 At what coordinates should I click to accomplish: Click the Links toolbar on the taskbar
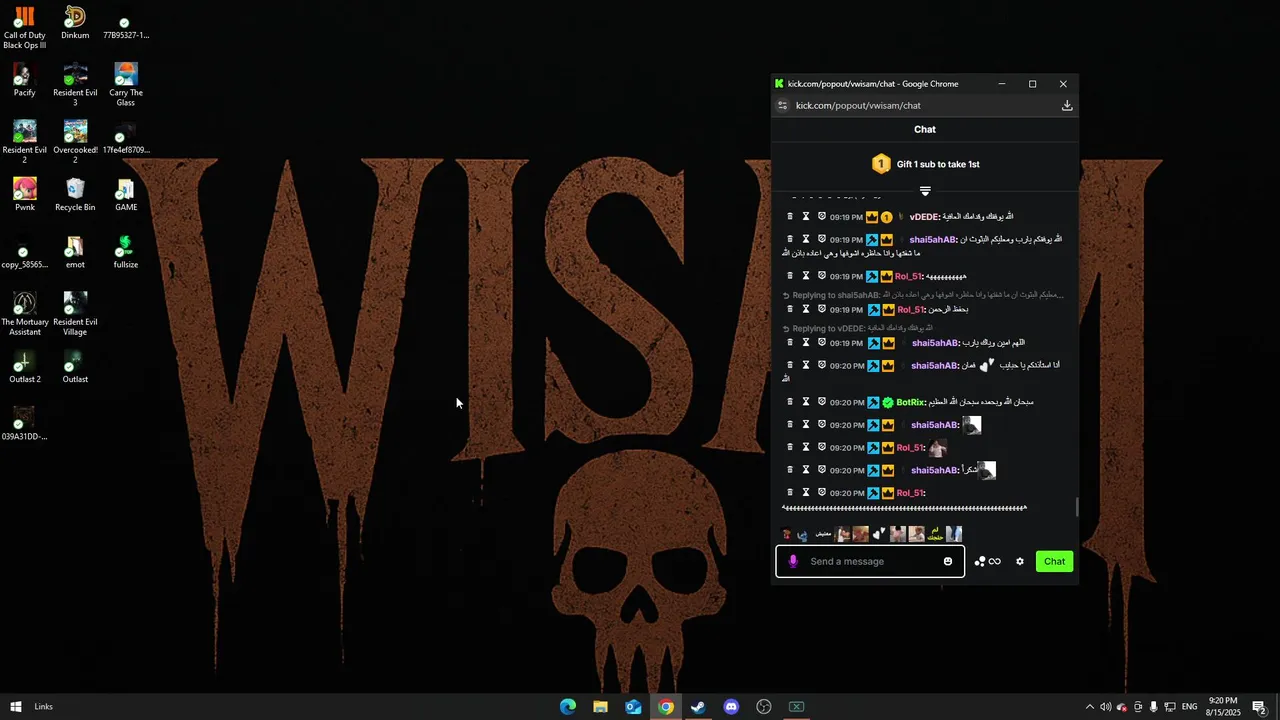click(43, 707)
